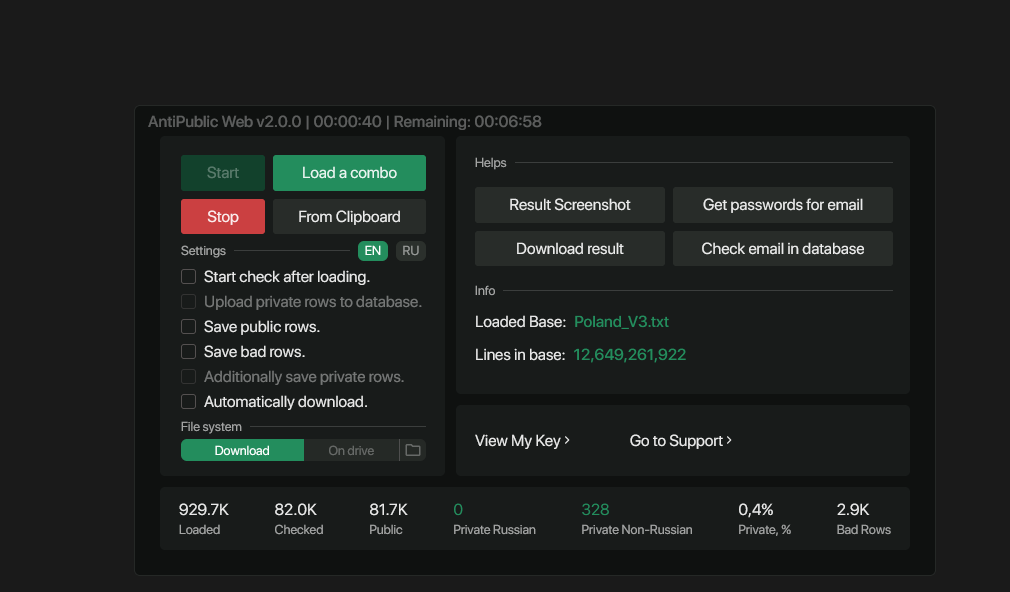Click Load a combo
The image size is (1010, 592).
pyautogui.click(x=349, y=173)
